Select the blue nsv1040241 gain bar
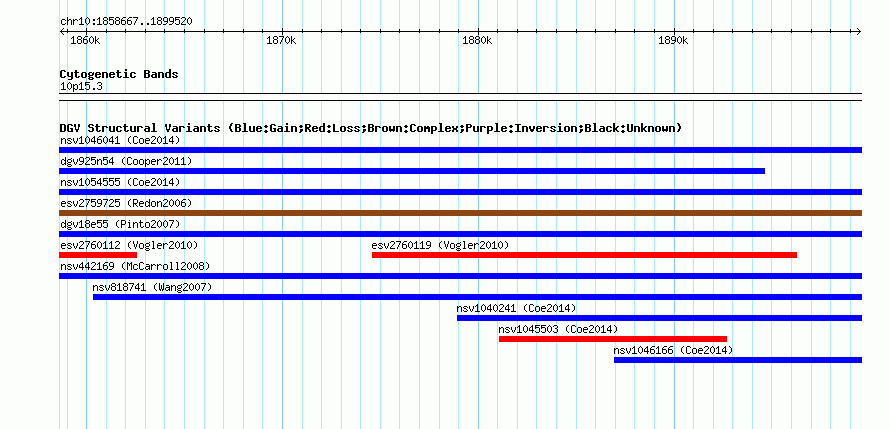This screenshot has width=890, height=429. pyautogui.click(x=660, y=318)
